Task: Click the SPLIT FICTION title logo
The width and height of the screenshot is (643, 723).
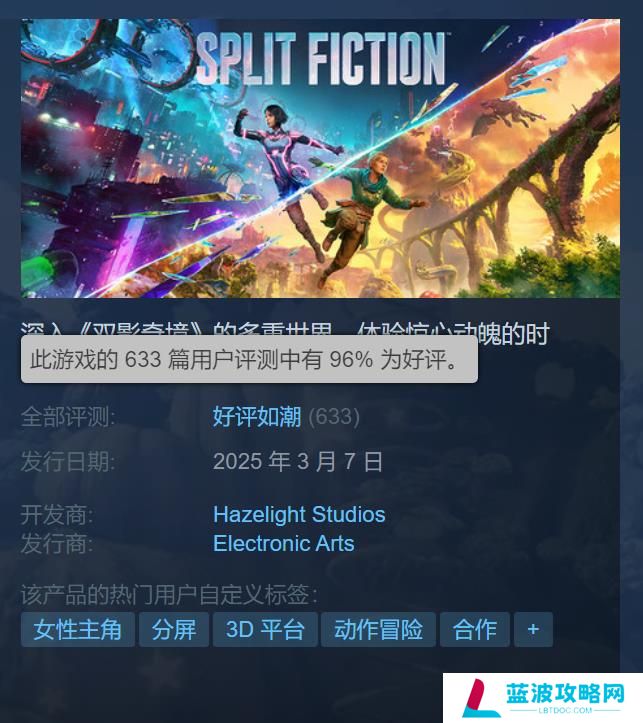Action: tap(322, 59)
